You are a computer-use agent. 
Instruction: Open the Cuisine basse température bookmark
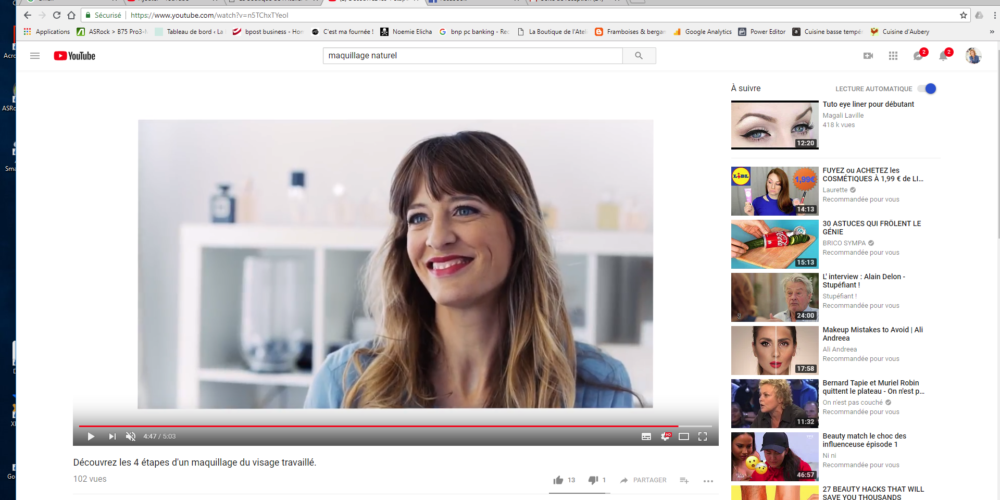(828, 31)
